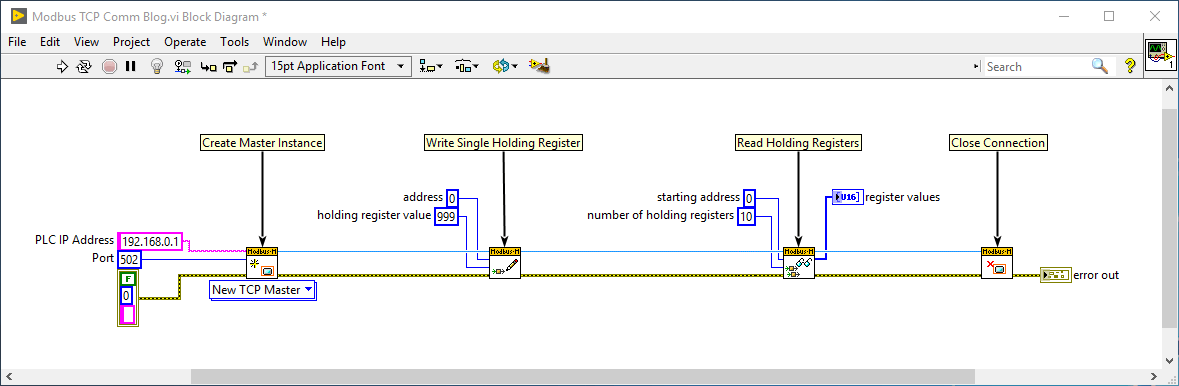Open the Project menu

(x=132, y=42)
